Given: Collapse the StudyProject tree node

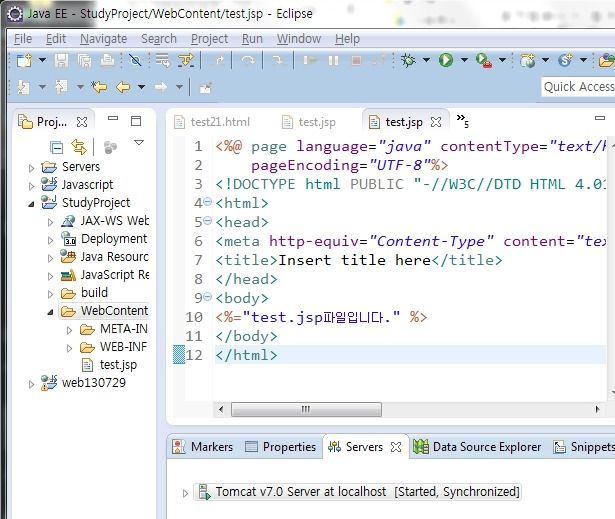Looking at the screenshot, I should click(x=31, y=204).
